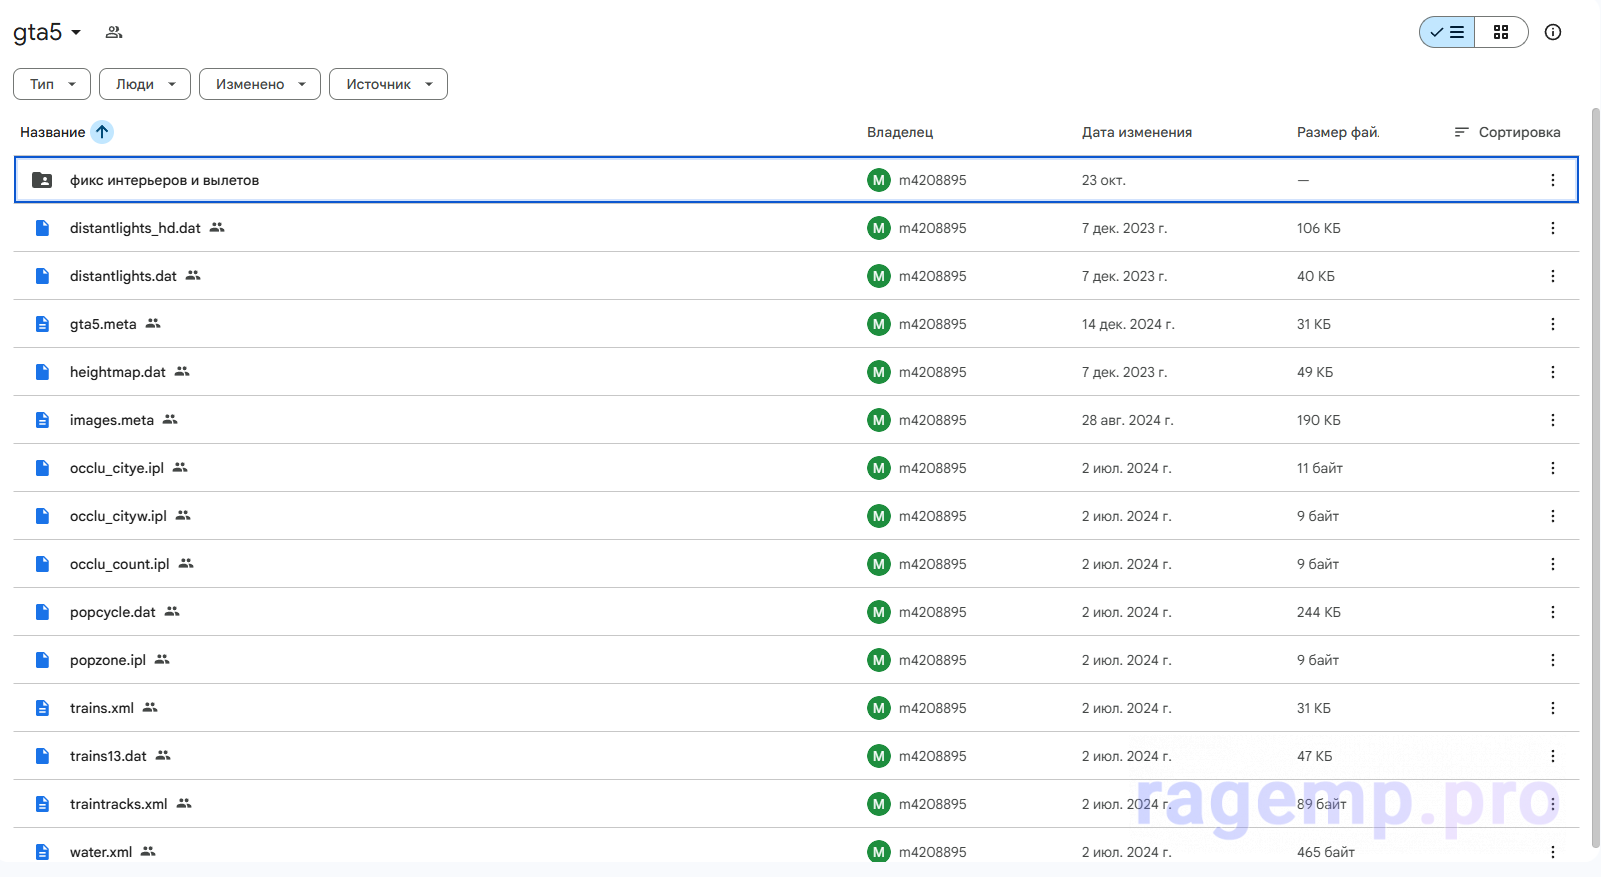Open the info details panel icon

[x=1552, y=32]
